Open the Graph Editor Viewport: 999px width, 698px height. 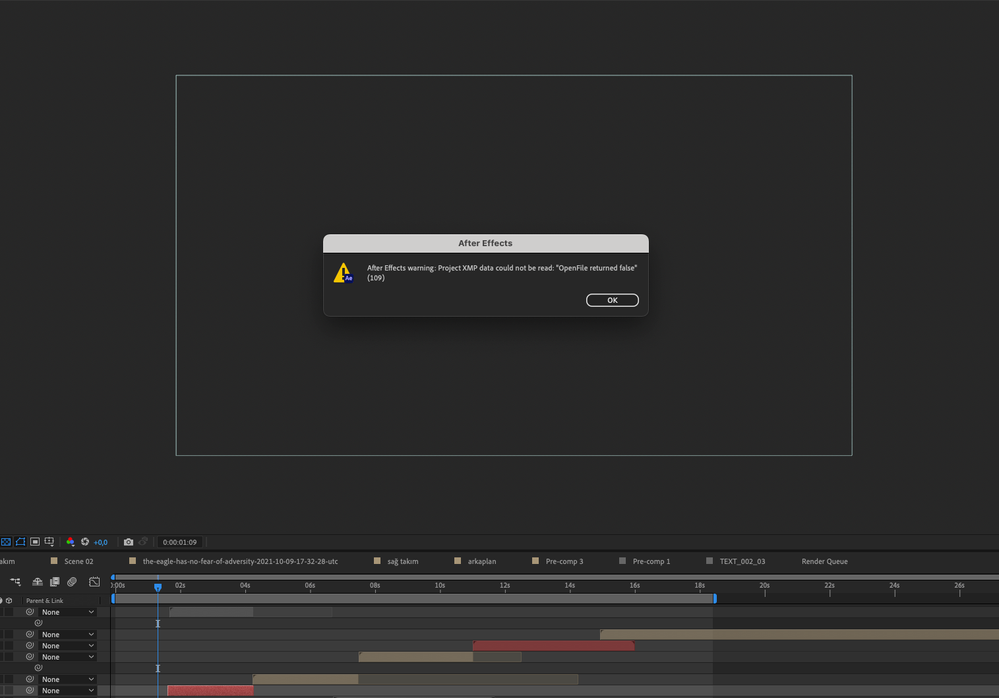point(94,581)
